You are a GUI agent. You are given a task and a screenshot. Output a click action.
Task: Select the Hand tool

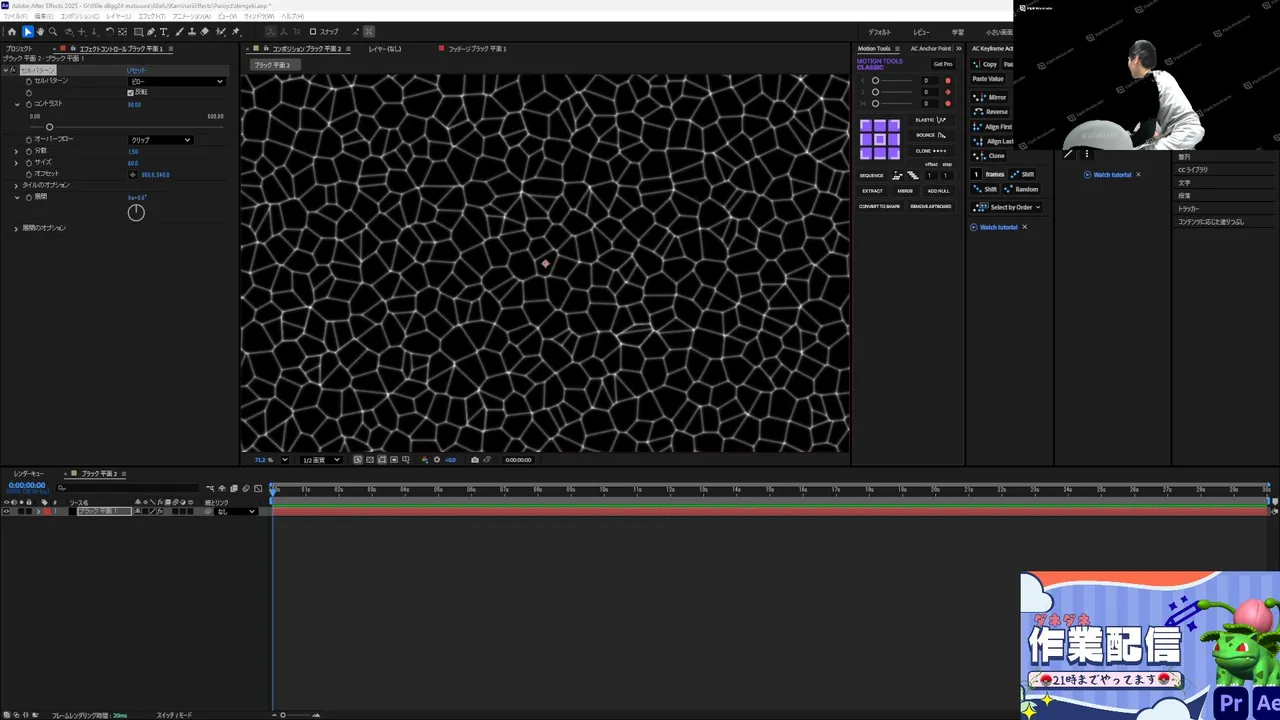pyautogui.click(x=40, y=32)
